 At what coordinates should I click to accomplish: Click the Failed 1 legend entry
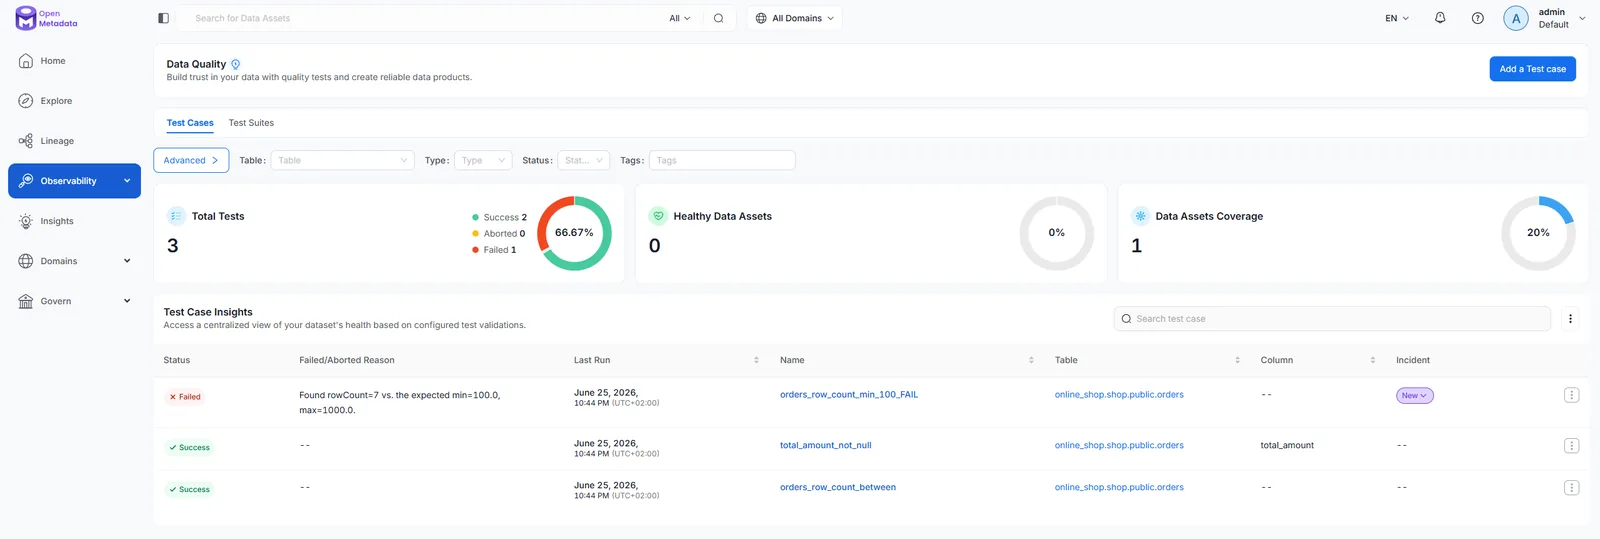pos(494,250)
